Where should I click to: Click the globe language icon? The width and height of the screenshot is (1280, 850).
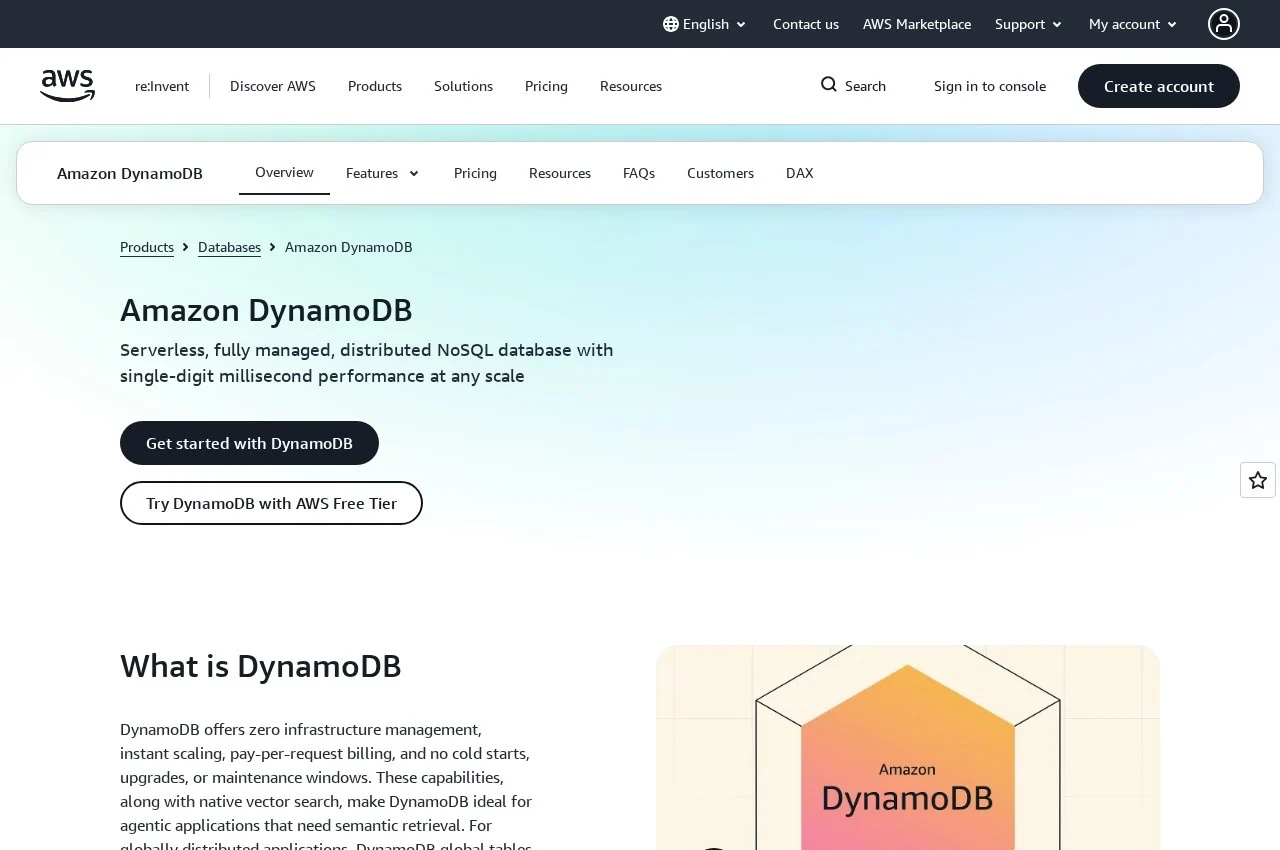pos(671,24)
